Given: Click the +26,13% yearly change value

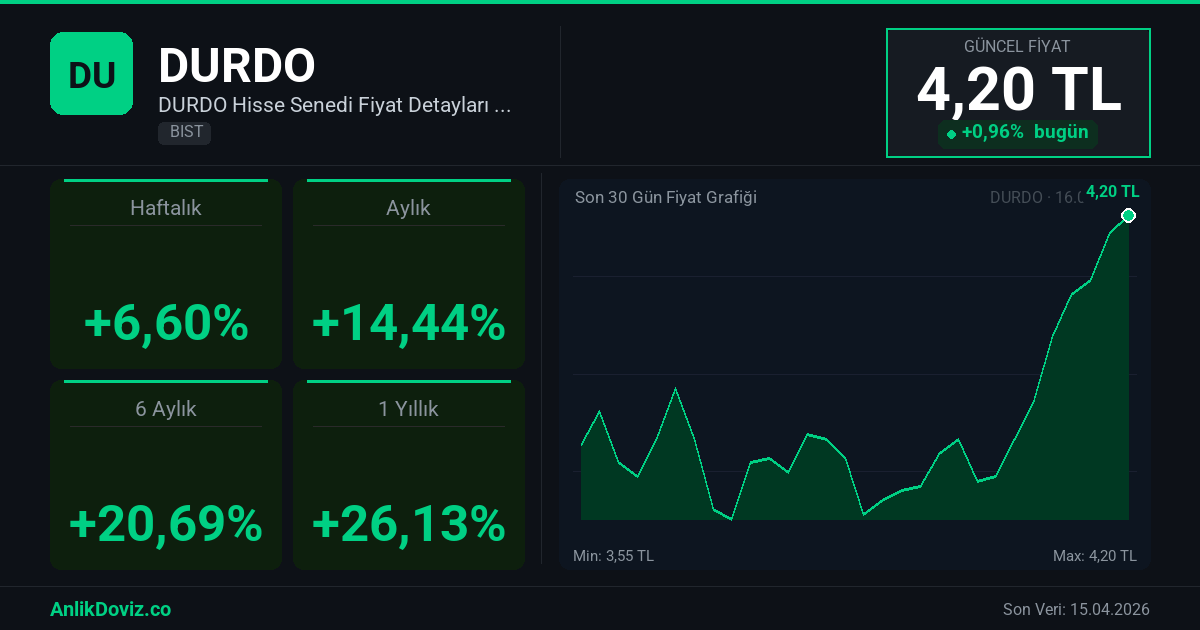Looking at the screenshot, I should (408, 523).
